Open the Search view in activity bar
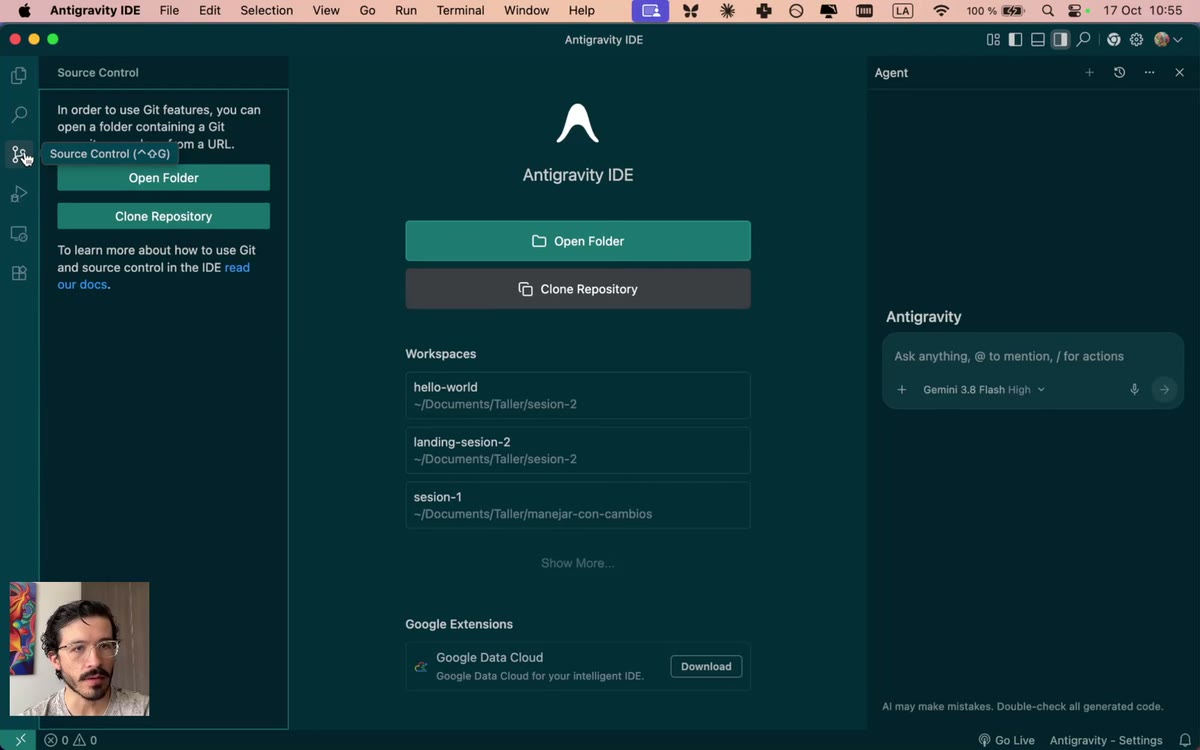The height and width of the screenshot is (750, 1200). click(x=19, y=115)
